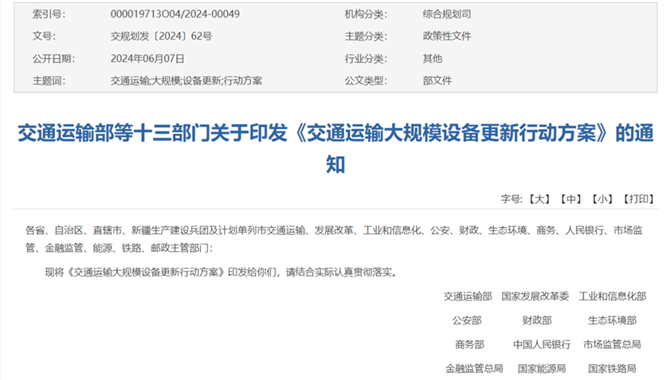
Task: Click the addressee paragraph starting 各省、自治区
Action: [x=334, y=239]
